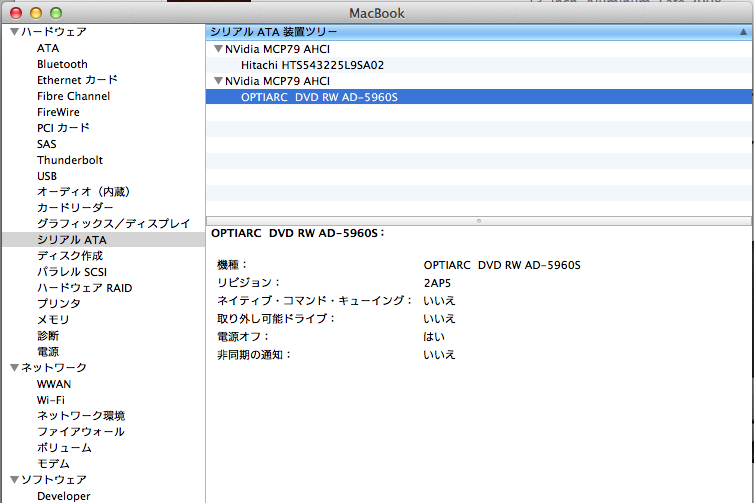The height and width of the screenshot is (503, 754).
Task: Open オーディオ（内蔵） entry
Action: coord(83,192)
